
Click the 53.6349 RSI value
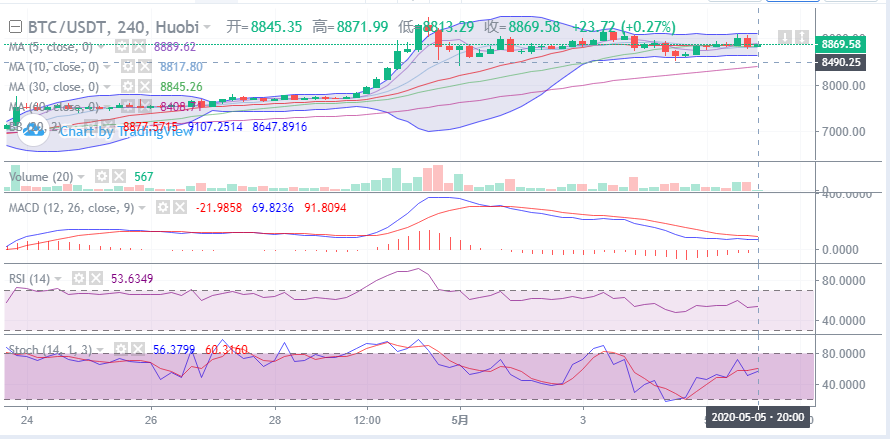[x=132, y=278]
